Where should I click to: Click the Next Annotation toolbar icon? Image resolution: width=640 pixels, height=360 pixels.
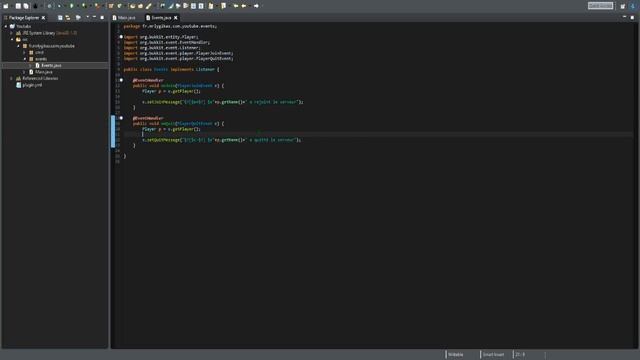(211, 6)
